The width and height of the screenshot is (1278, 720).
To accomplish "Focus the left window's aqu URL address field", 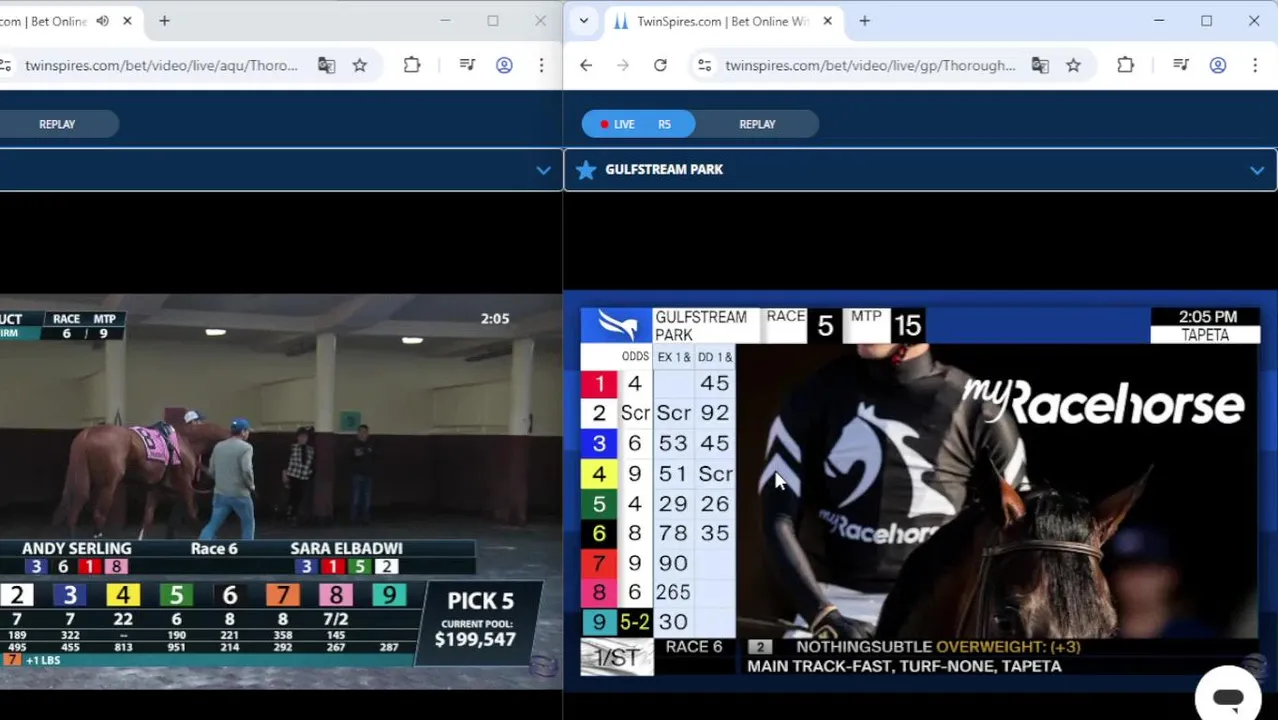I will click(x=162, y=65).
